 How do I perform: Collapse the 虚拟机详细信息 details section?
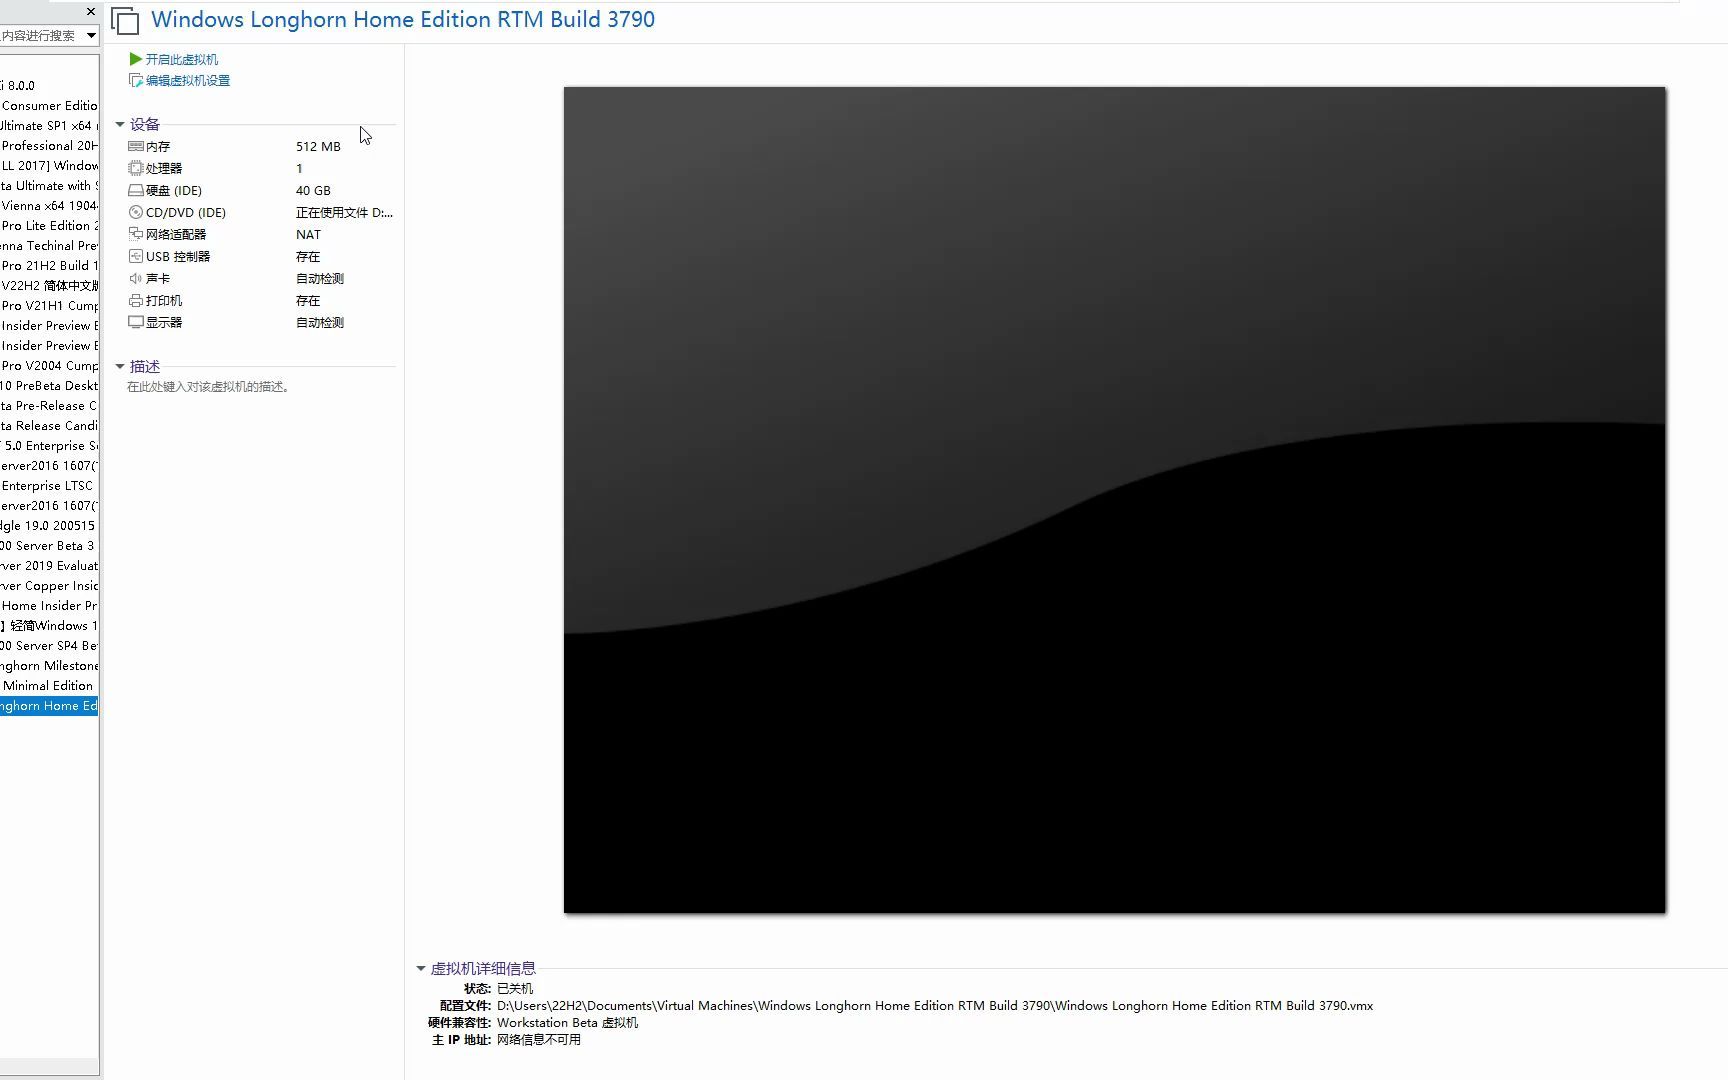[x=421, y=968]
